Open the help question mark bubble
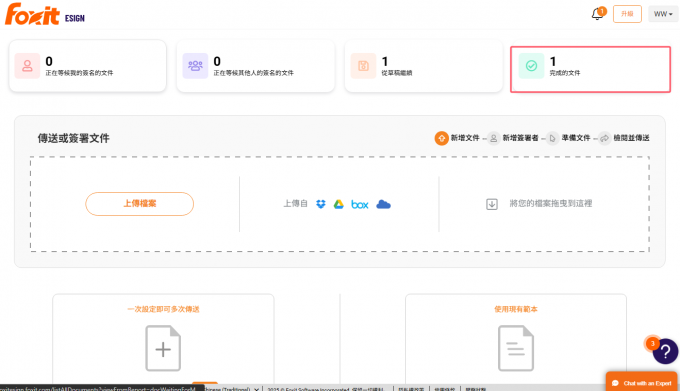This screenshot has width=680, height=391. tap(665, 351)
